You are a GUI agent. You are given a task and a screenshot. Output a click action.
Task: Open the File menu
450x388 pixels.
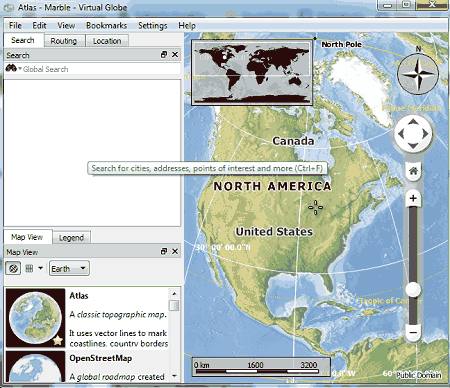pyautogui.click(x=15, y=26)
